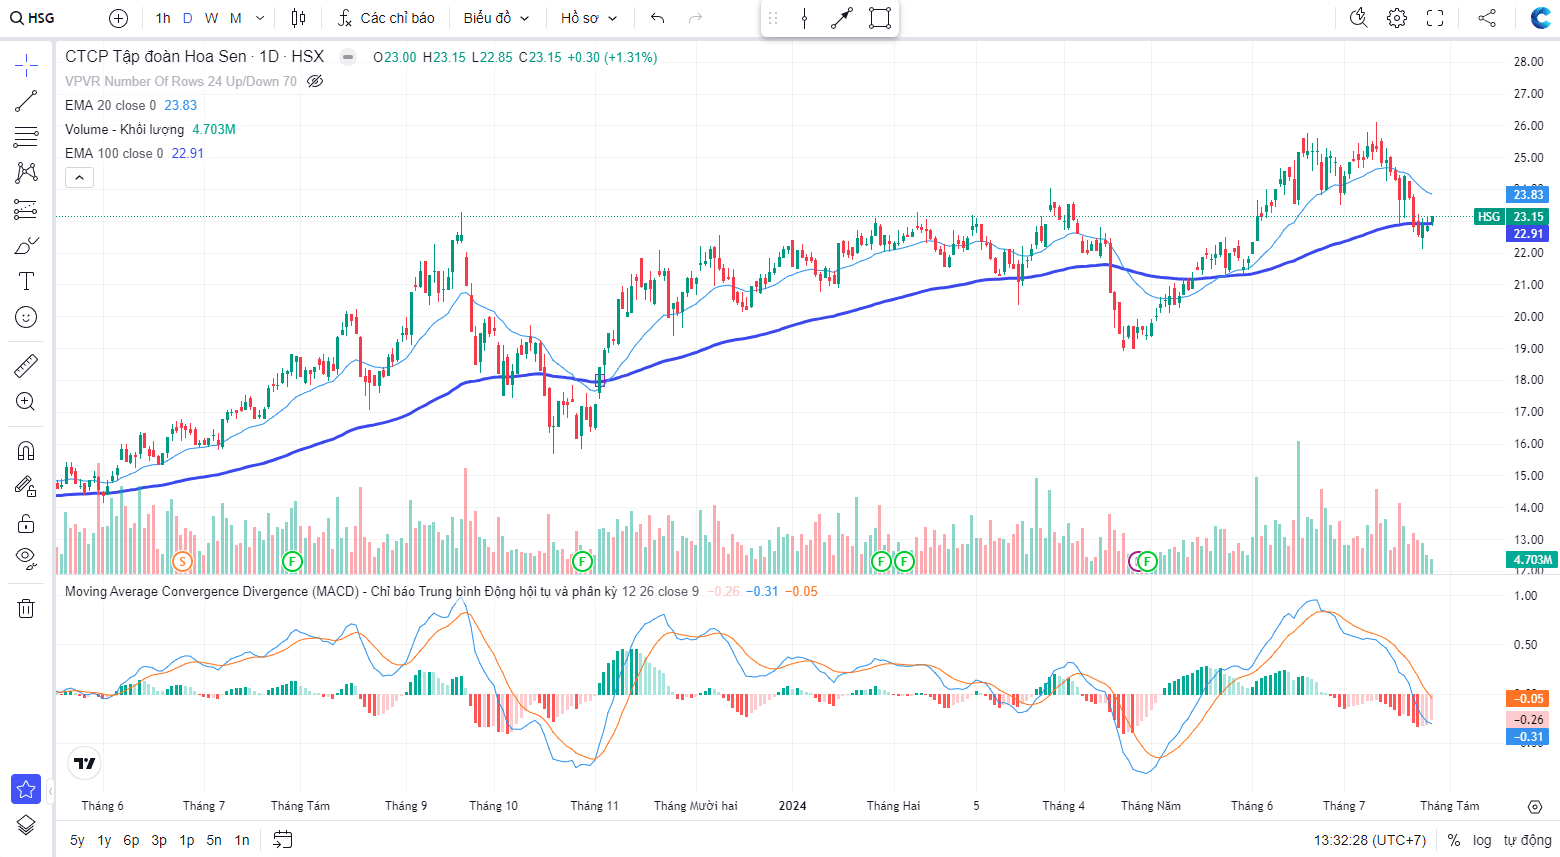
Task: Select the ruler measure tool
Action: click(26, 366)
